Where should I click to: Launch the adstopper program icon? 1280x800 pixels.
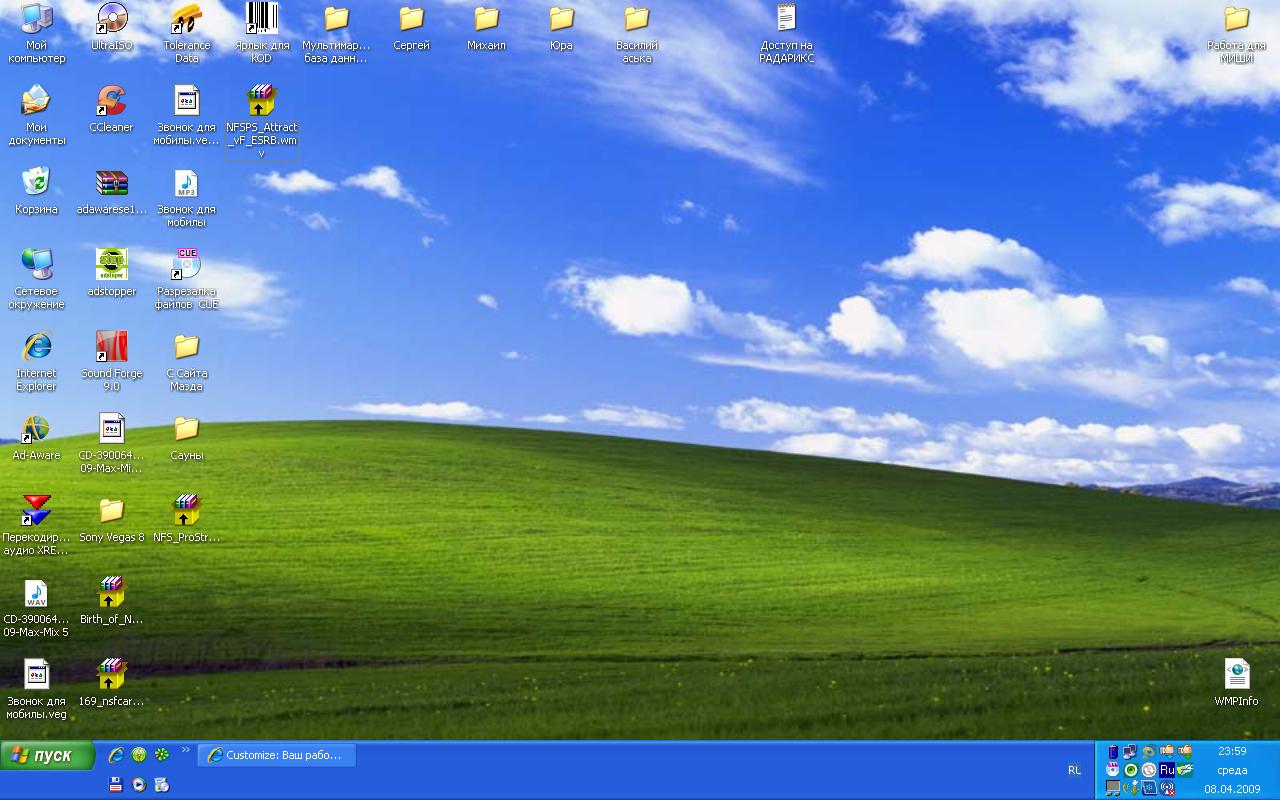pyautogui.click(x=112, y=273)
